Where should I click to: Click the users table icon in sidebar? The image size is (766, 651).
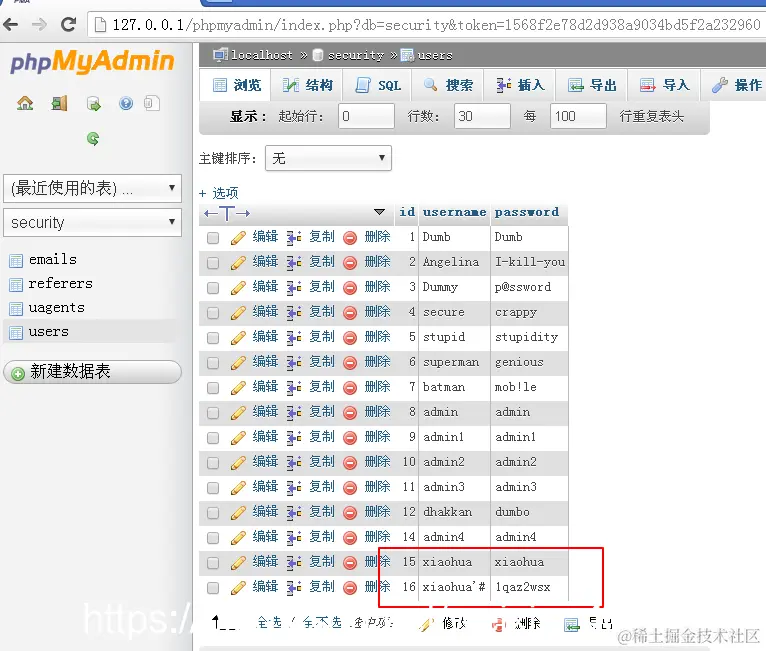16,333
